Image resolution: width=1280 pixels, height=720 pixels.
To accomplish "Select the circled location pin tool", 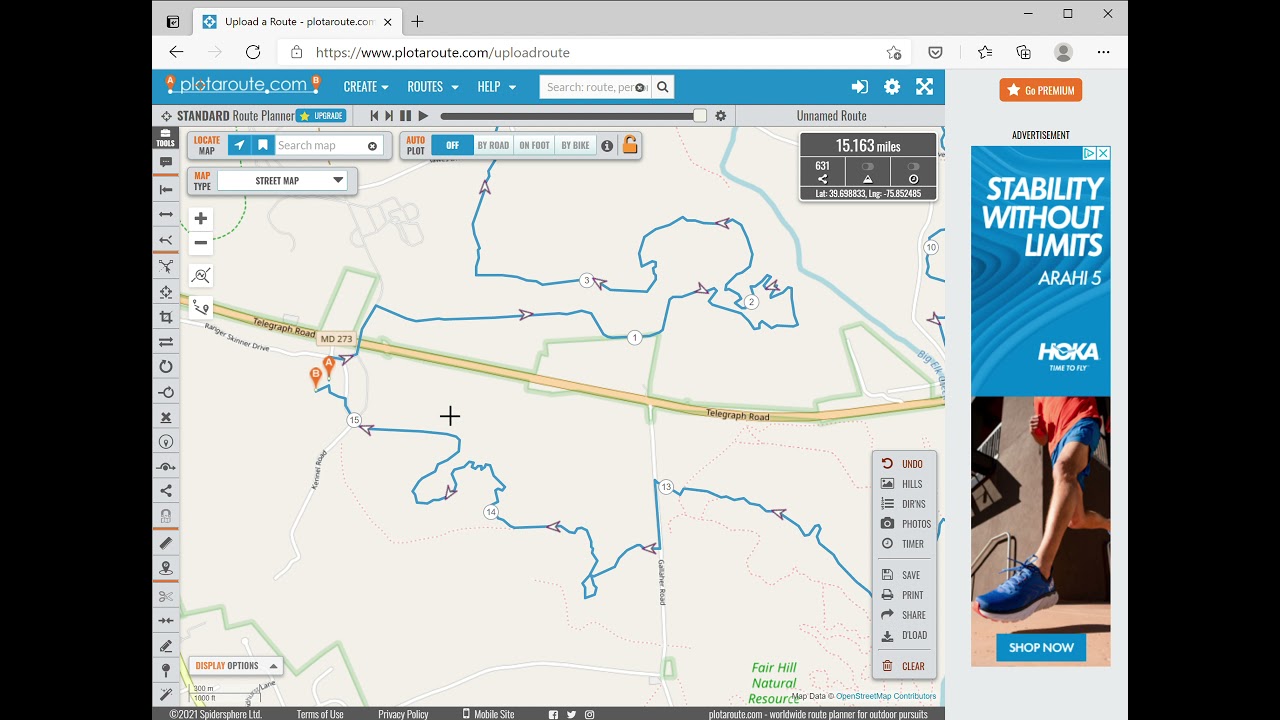I will (166, 441).
